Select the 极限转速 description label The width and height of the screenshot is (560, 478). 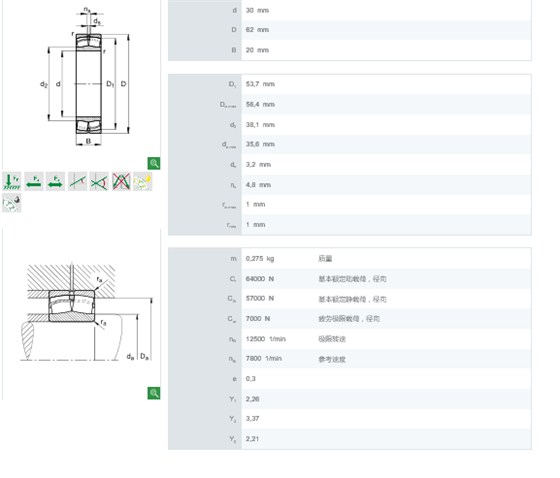[332, 339]
